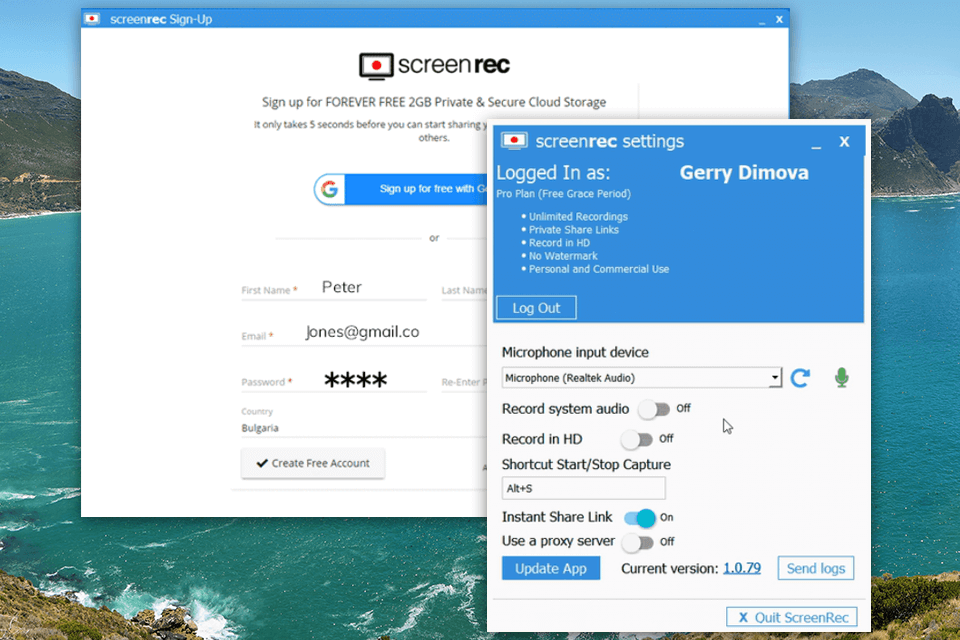Click the Shortcut field showing Alt+S
The width and height of the screenshot is (960, 640).
tap(583, 488)
